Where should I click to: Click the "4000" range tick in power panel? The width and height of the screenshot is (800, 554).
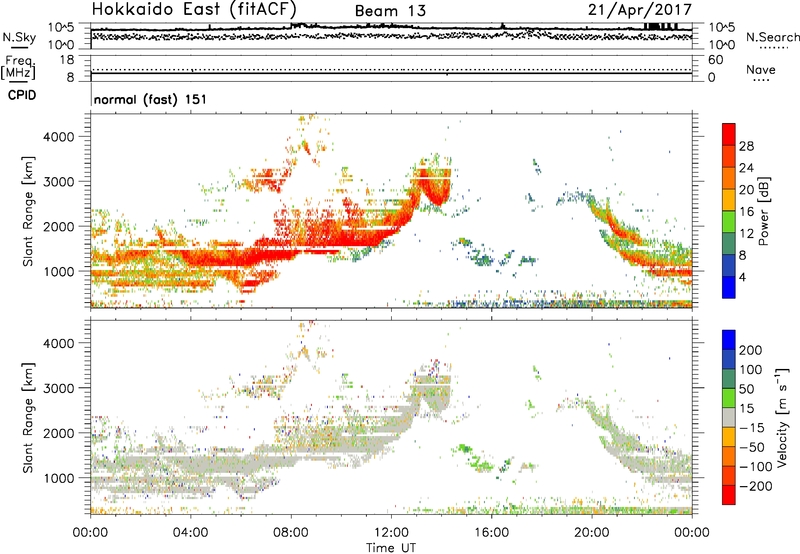tap(58, 137)
